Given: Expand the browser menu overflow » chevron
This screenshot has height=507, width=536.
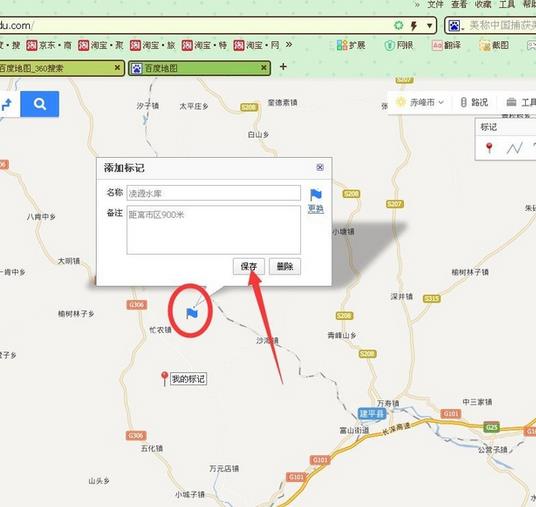Looking at the screenshot, I should coord(417,5).
